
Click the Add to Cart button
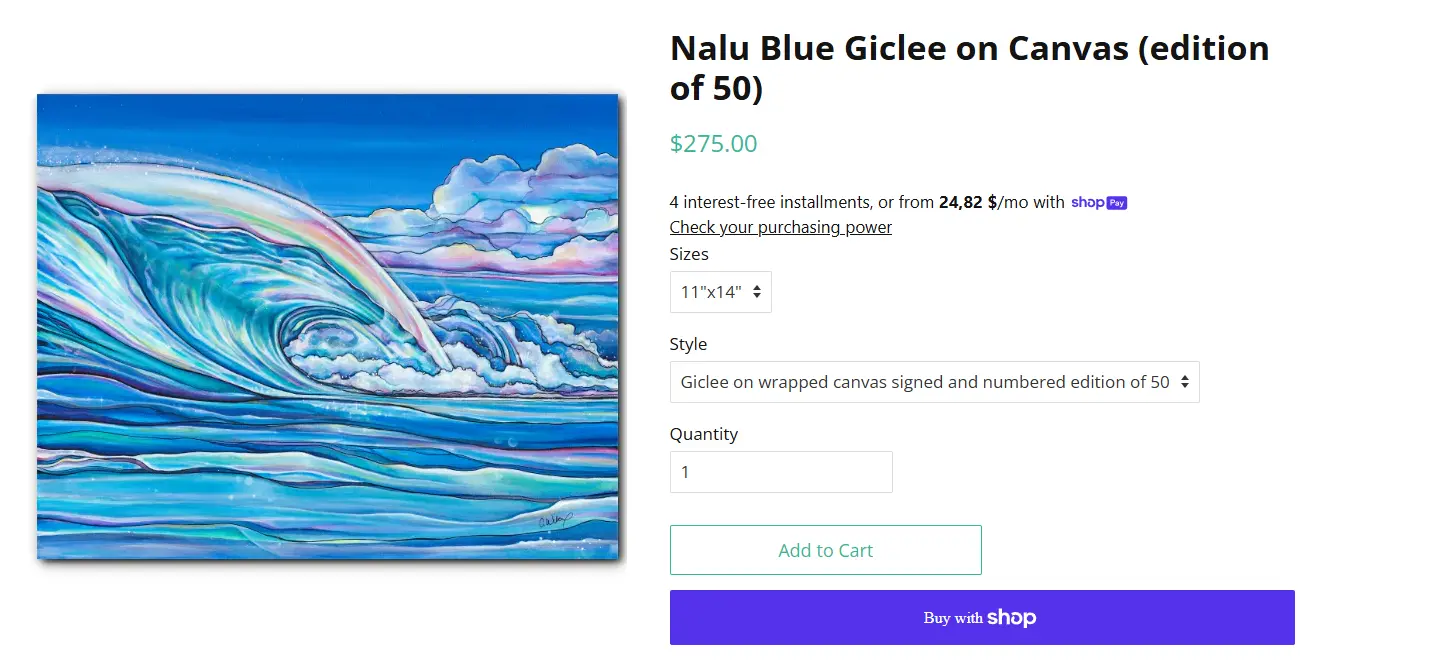click(825, 550)
